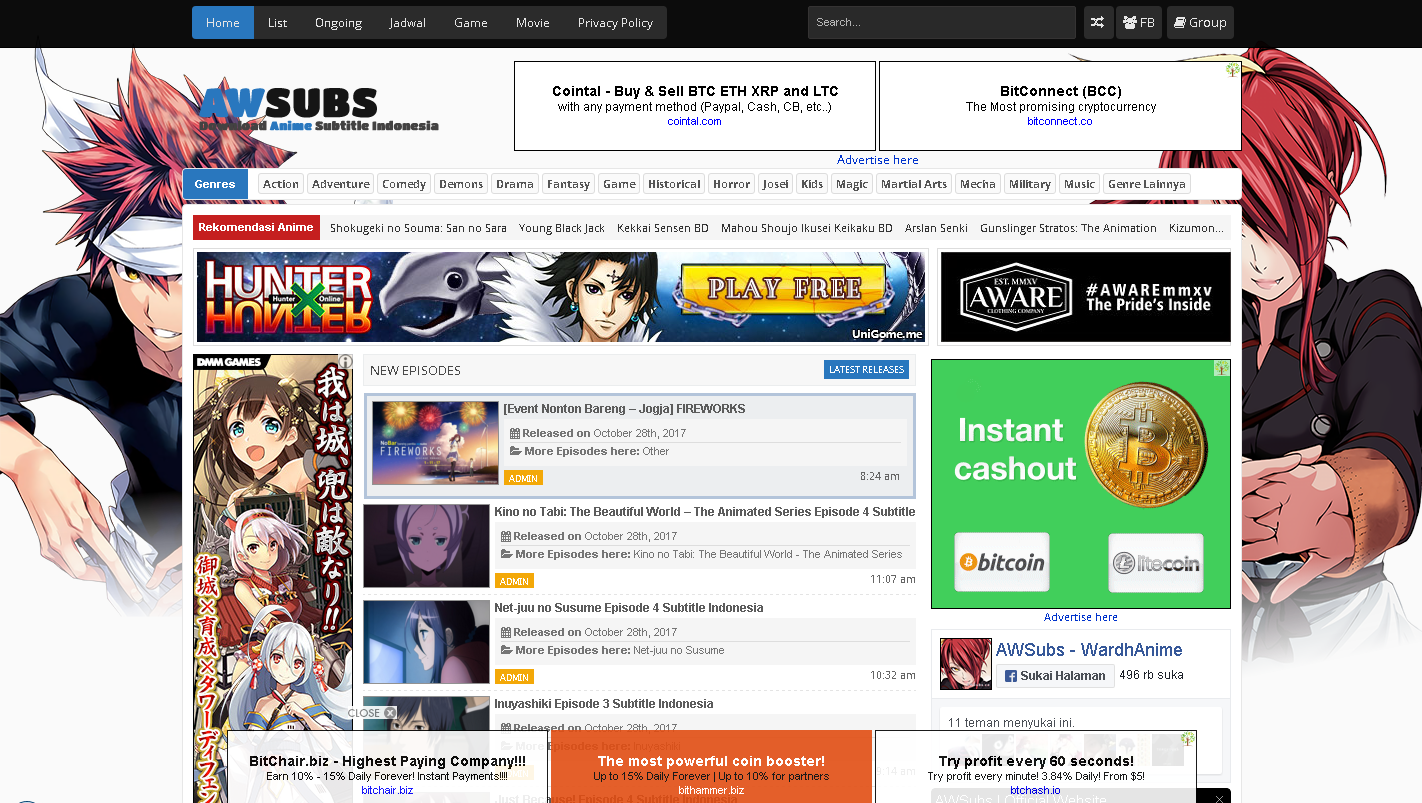1422x803 pixels.
Task: Open the List menu item
Action: pyautogui.click(x=278, y=22)
